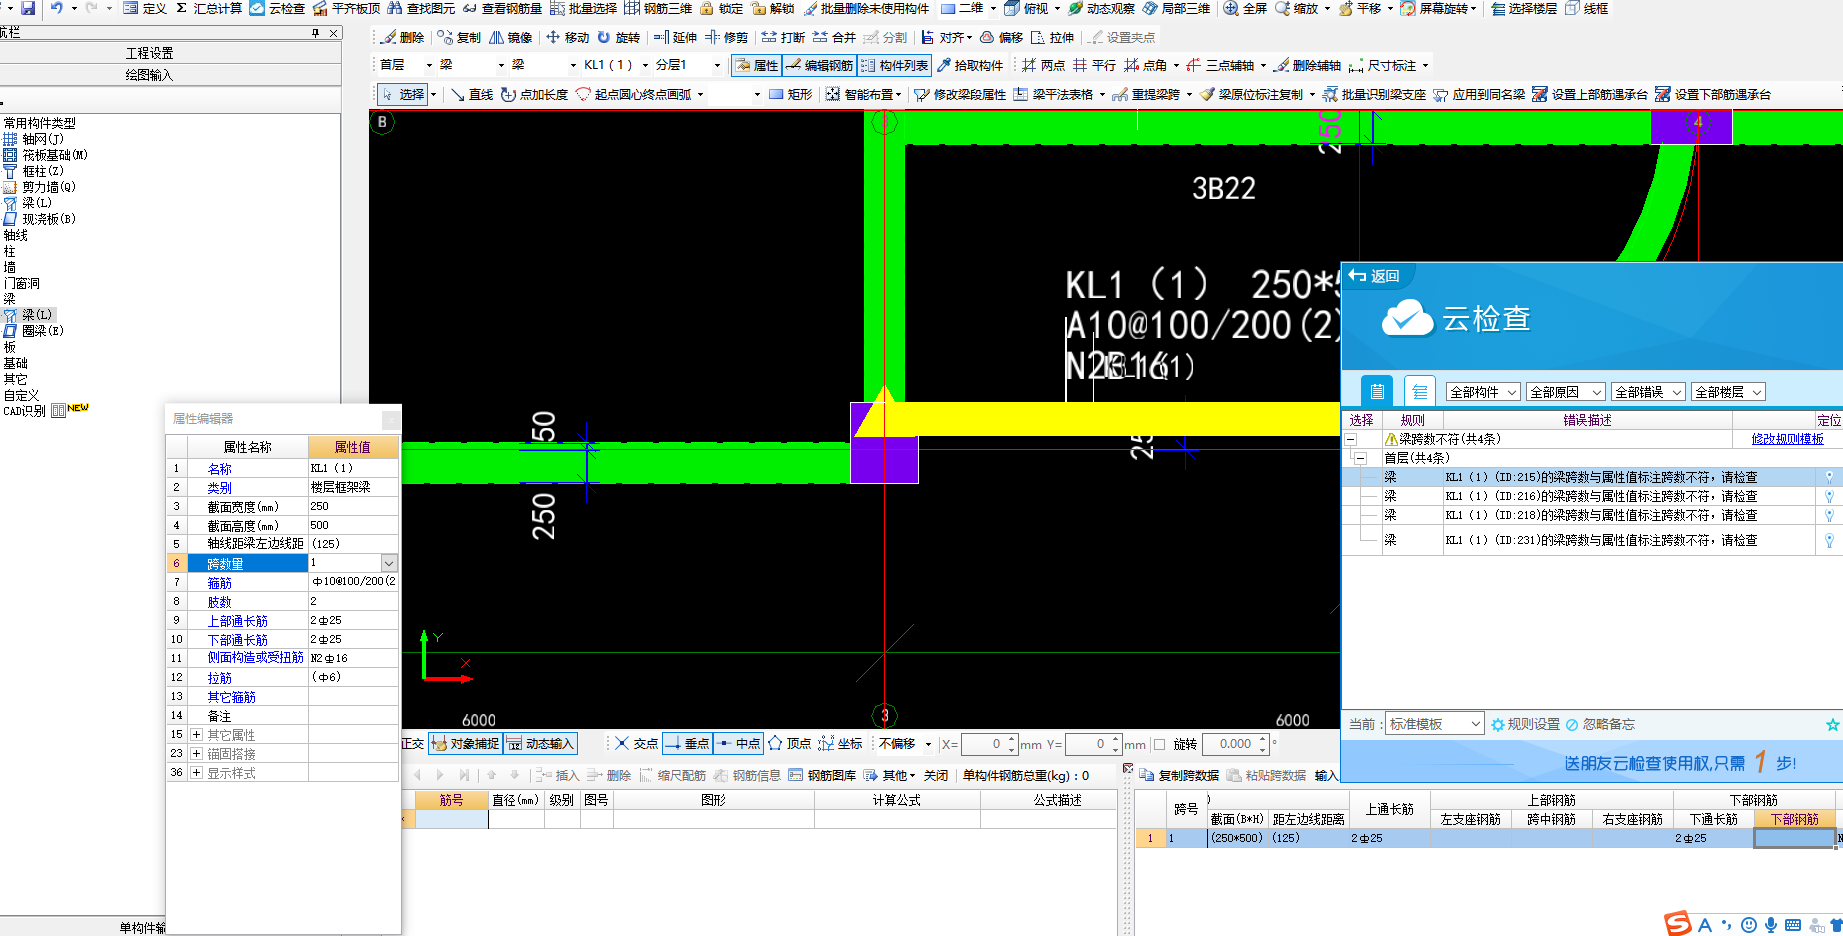The image size is (1843, 936).
Task: Launch 云检查 from the top toolbar
Action: coord(277,8)
